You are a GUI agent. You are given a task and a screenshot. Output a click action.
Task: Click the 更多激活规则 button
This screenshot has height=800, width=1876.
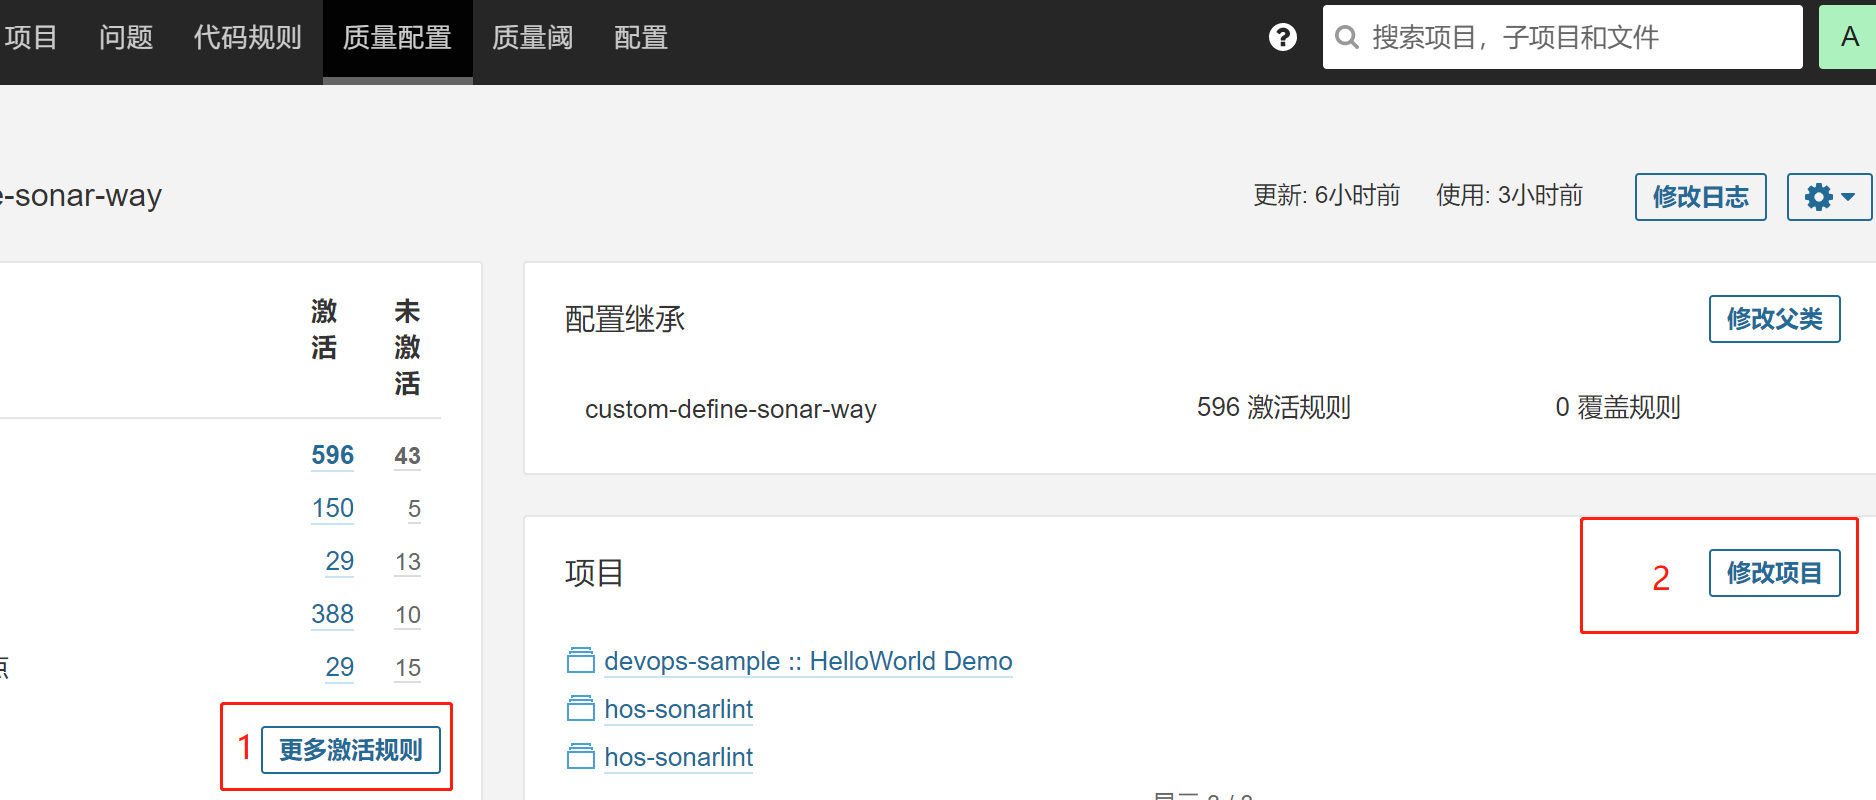(x=350, y=750)
